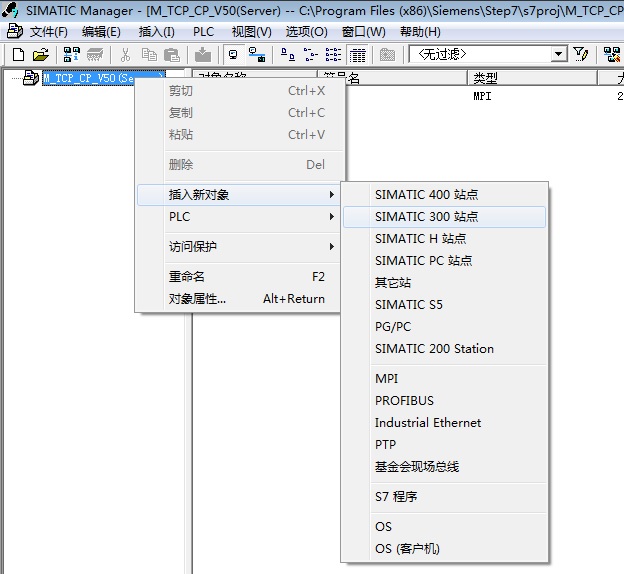The height and width of the screenshot is (574, 624).
Task: Select the M_TCP_CP_V50 project tree node
Action: coord(88,78)
